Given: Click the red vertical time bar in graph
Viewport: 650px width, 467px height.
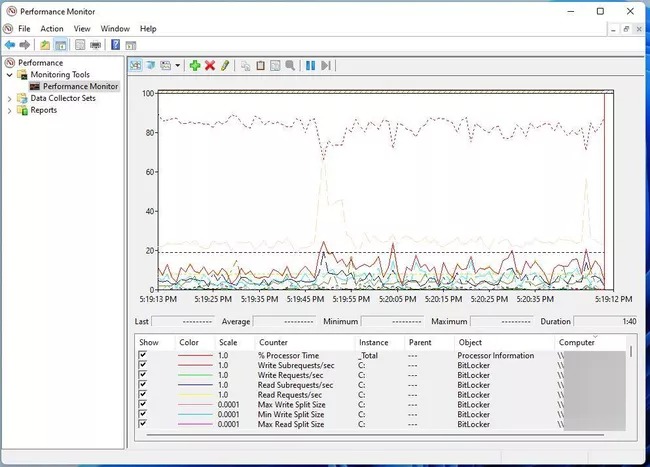Looking at the screenshot, I should click(604, 191).
